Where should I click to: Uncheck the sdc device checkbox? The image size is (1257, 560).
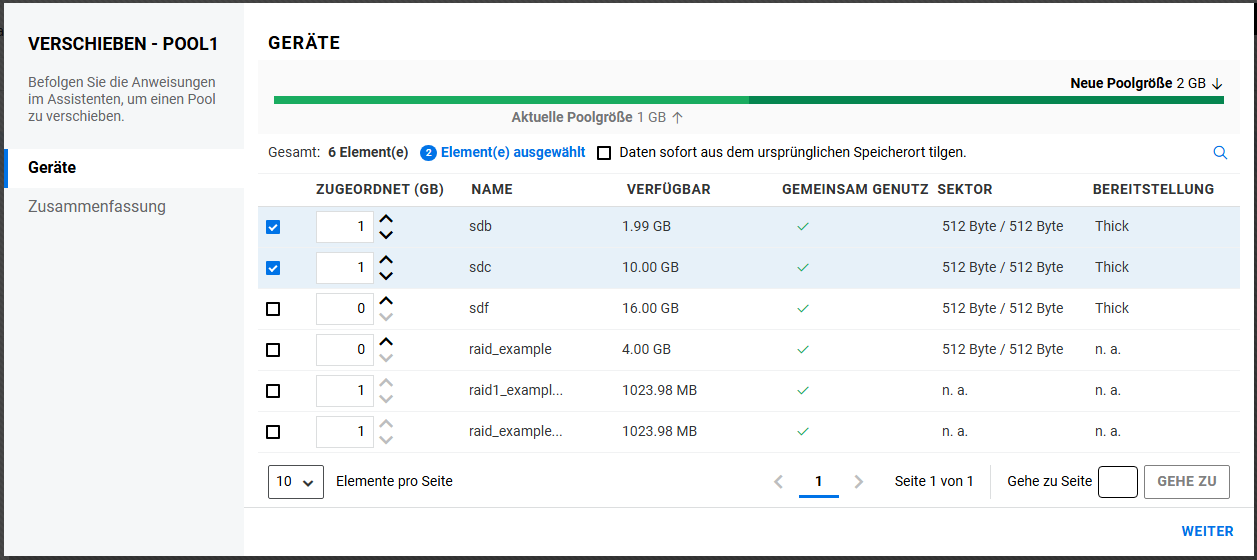click(x=273, y=268)
